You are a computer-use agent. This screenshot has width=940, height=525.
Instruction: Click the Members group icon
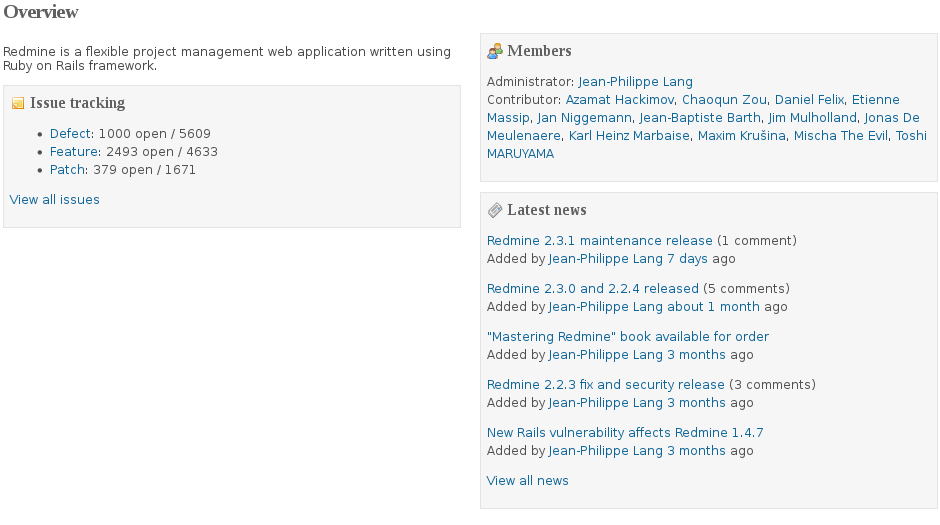point(494,51)
